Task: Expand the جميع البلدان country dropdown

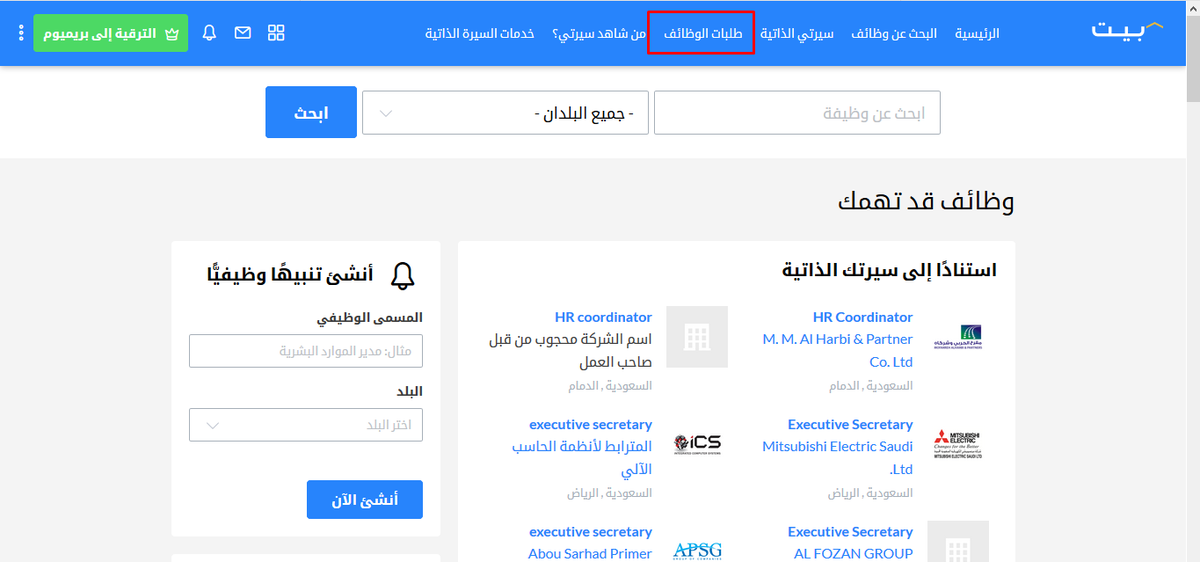Action: 505,113
